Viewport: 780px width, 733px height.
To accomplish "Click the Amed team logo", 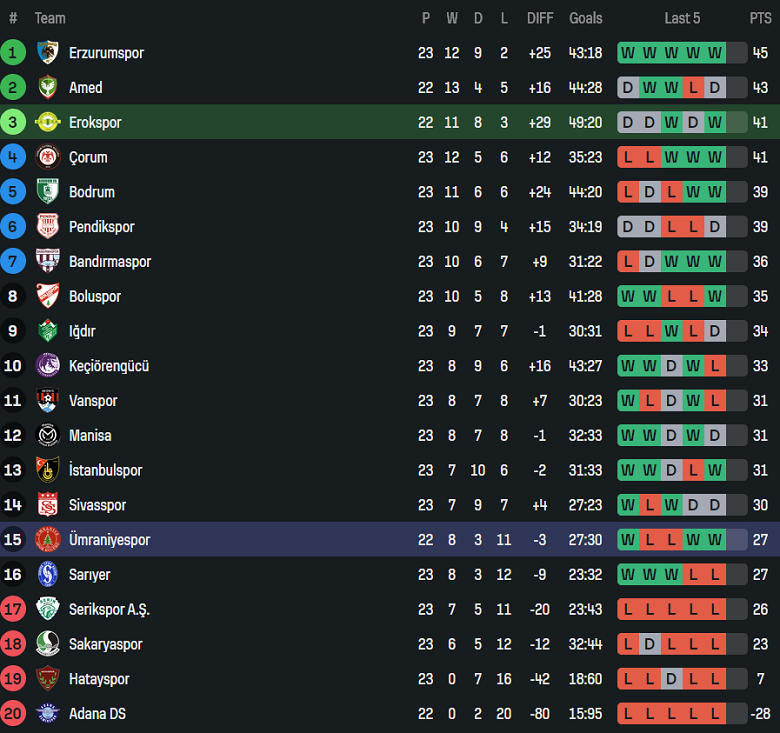I will [x=48, y=88].
